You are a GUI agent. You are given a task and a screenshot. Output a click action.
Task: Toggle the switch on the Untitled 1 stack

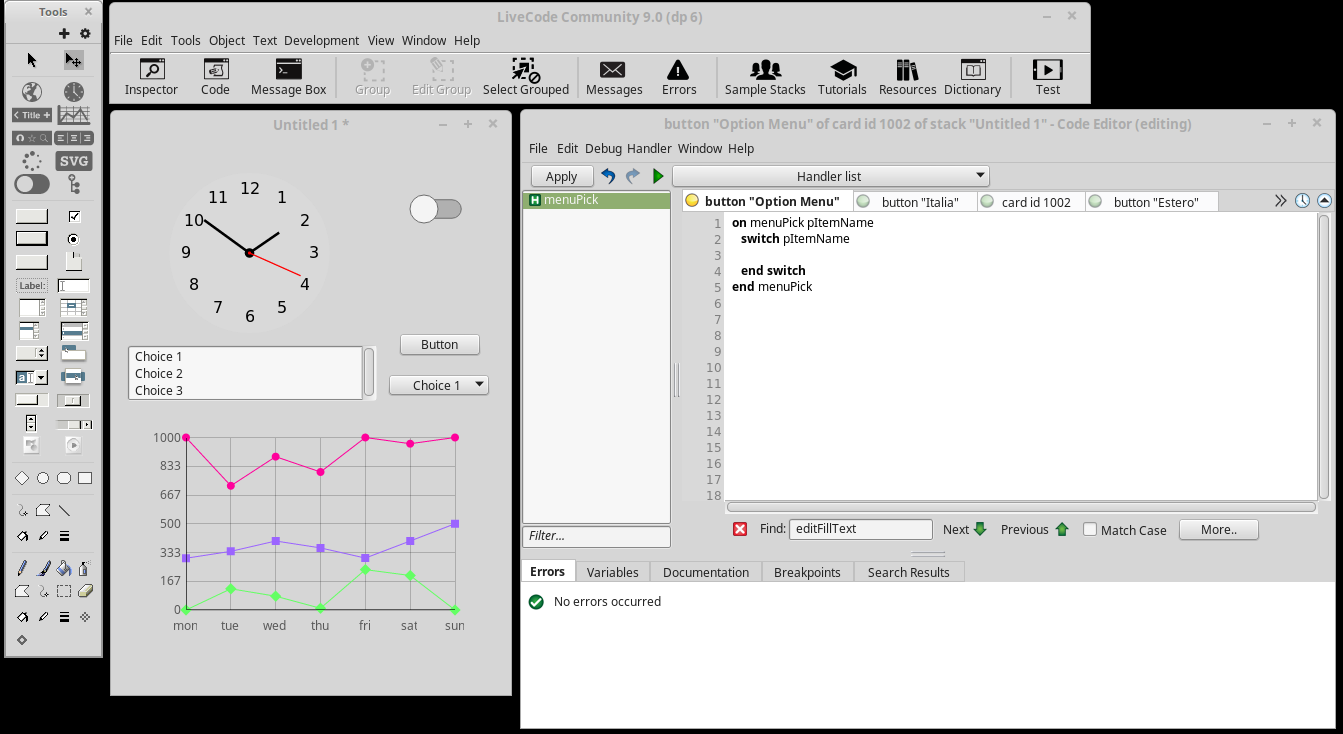click(x=436, y=209)
